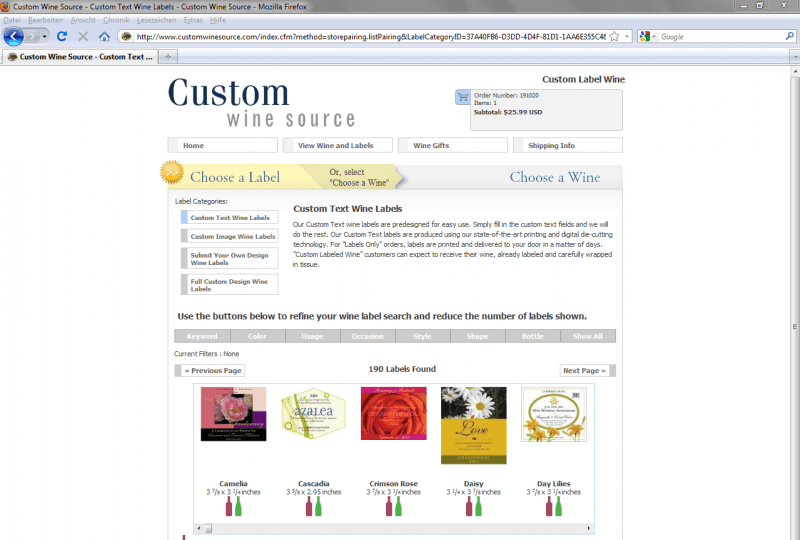Open the Extras menu

[193, 20]
